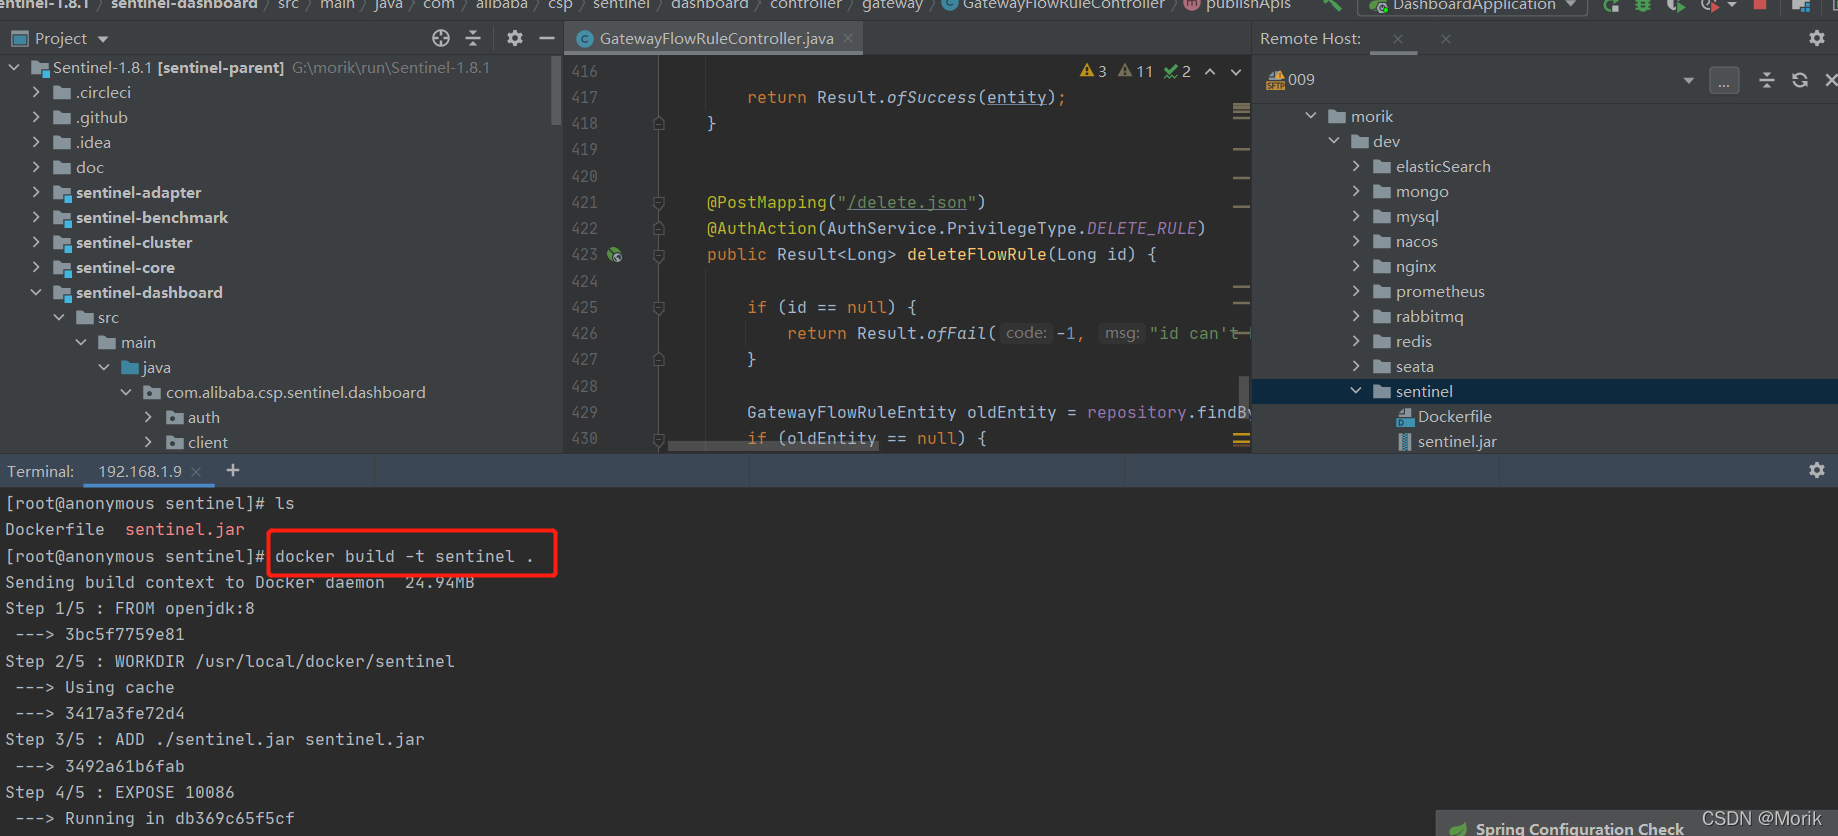The height and width of the screenshot is (836, 1838).
Task: Click the deleteFlowRule method name
Action: [976, 255]
